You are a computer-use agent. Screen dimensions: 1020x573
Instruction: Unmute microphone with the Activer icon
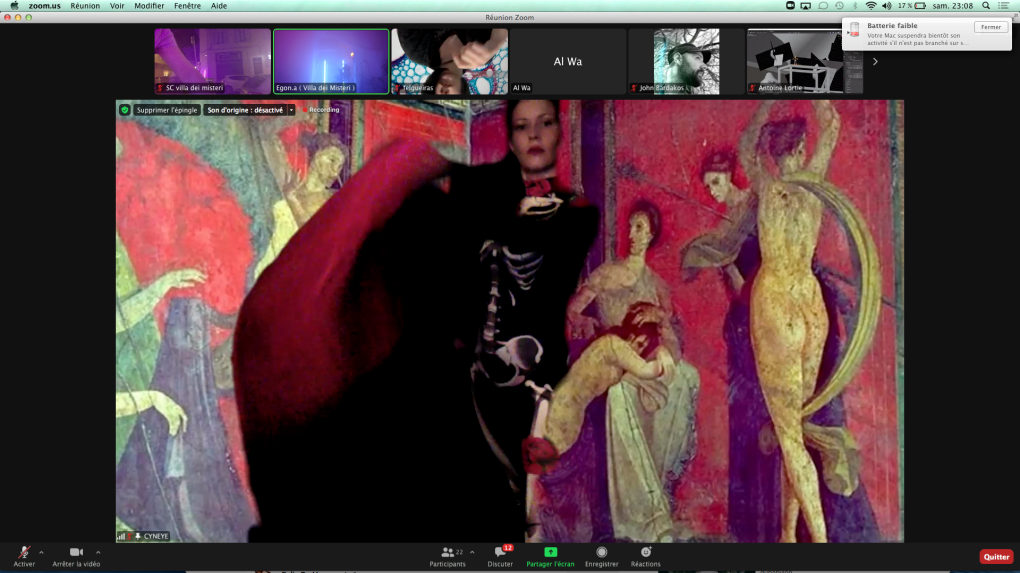coord(24,552)
